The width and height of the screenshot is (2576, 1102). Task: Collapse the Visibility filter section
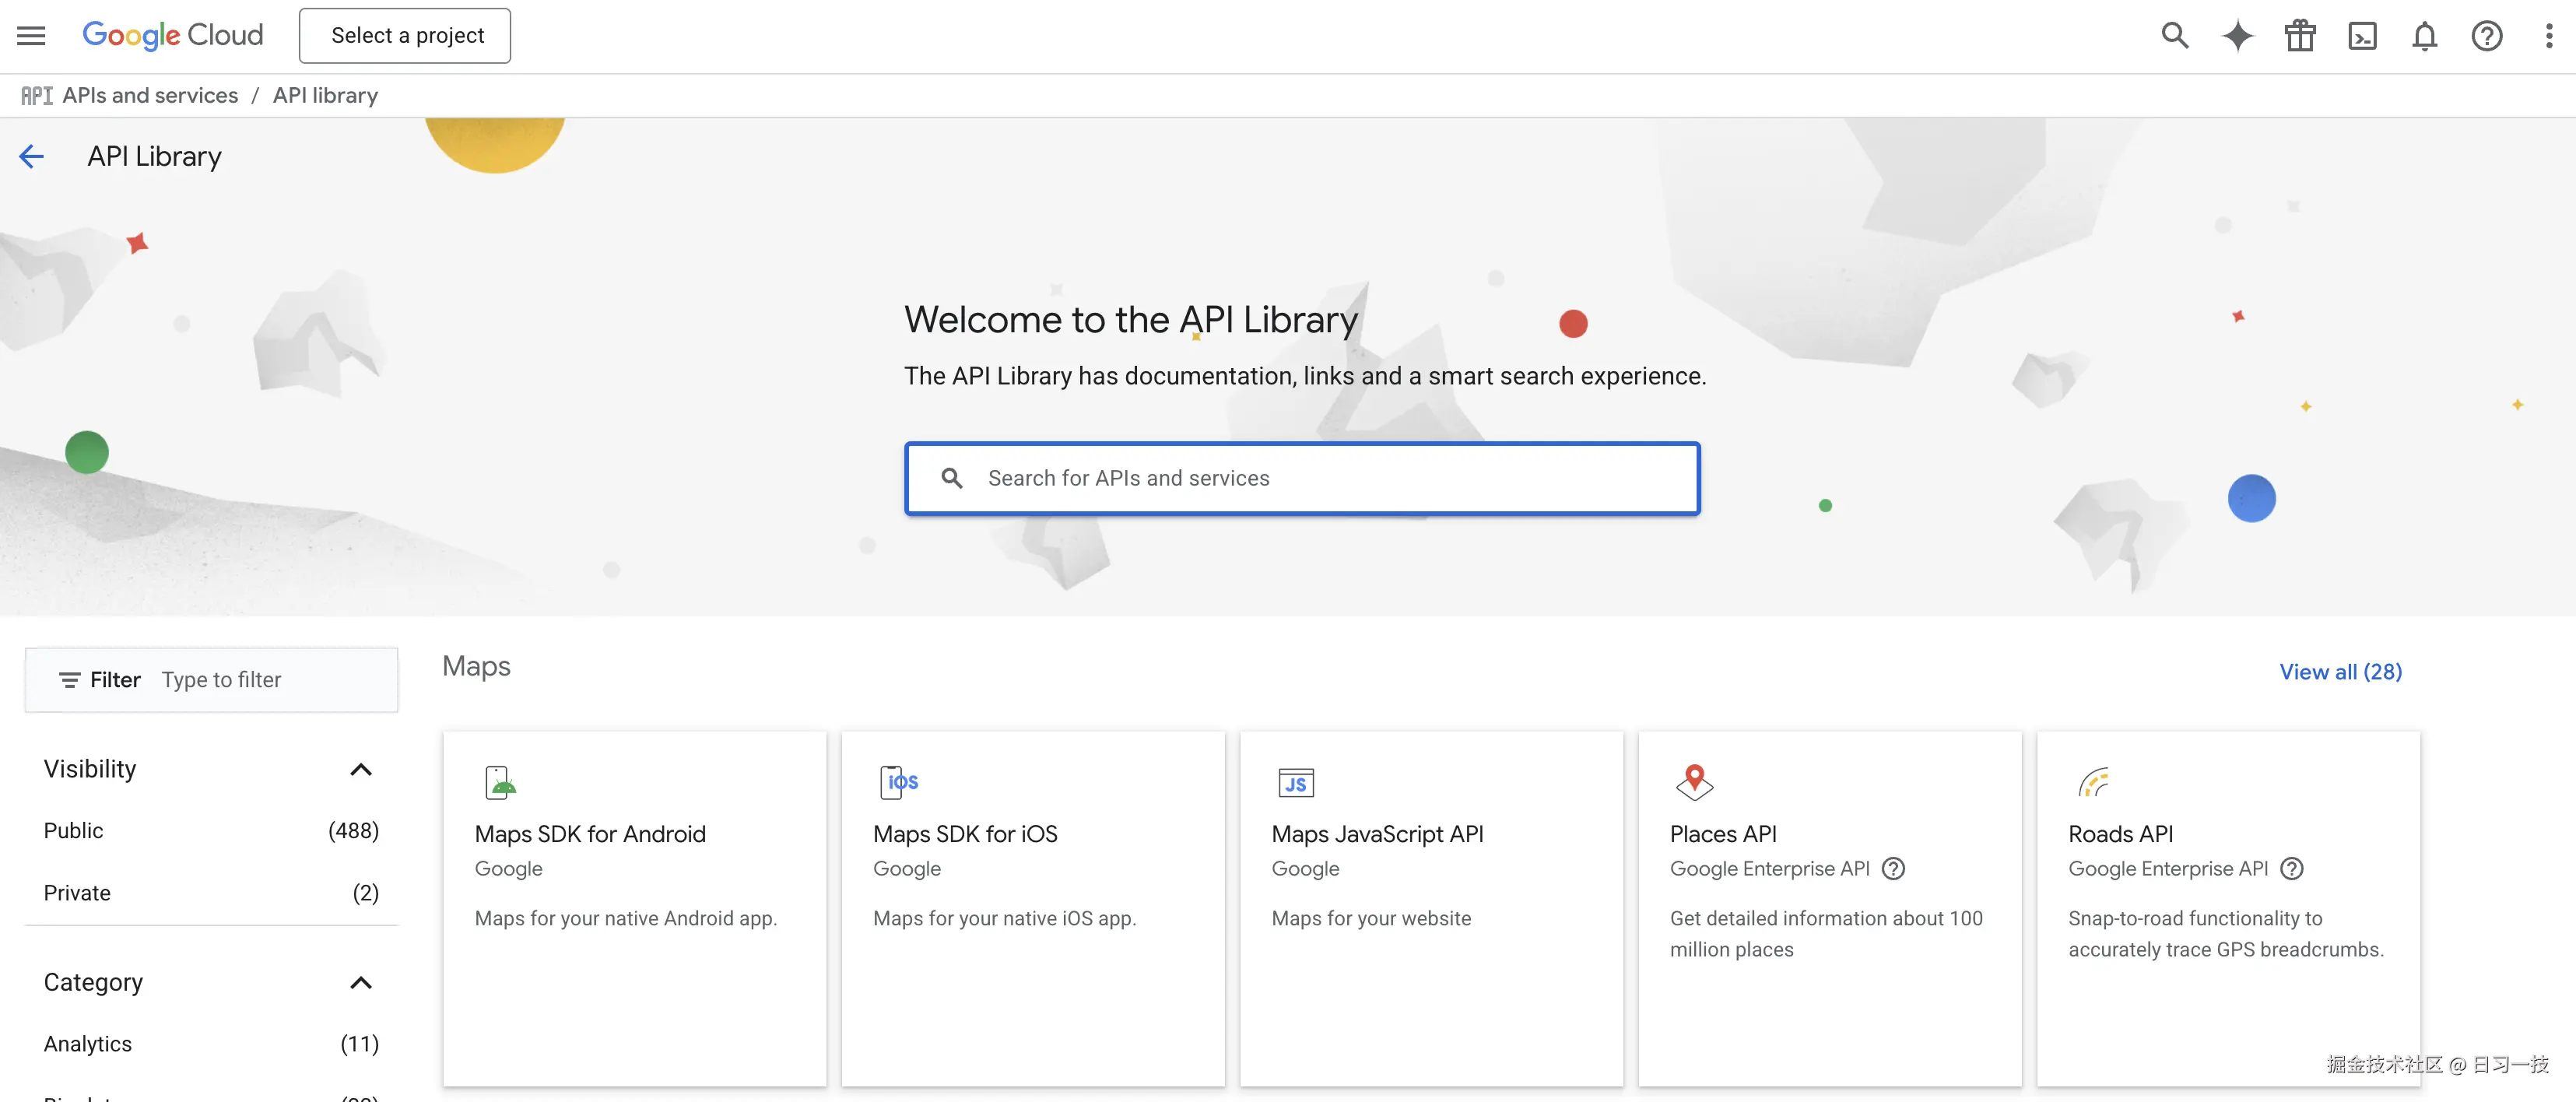[361, 769]
